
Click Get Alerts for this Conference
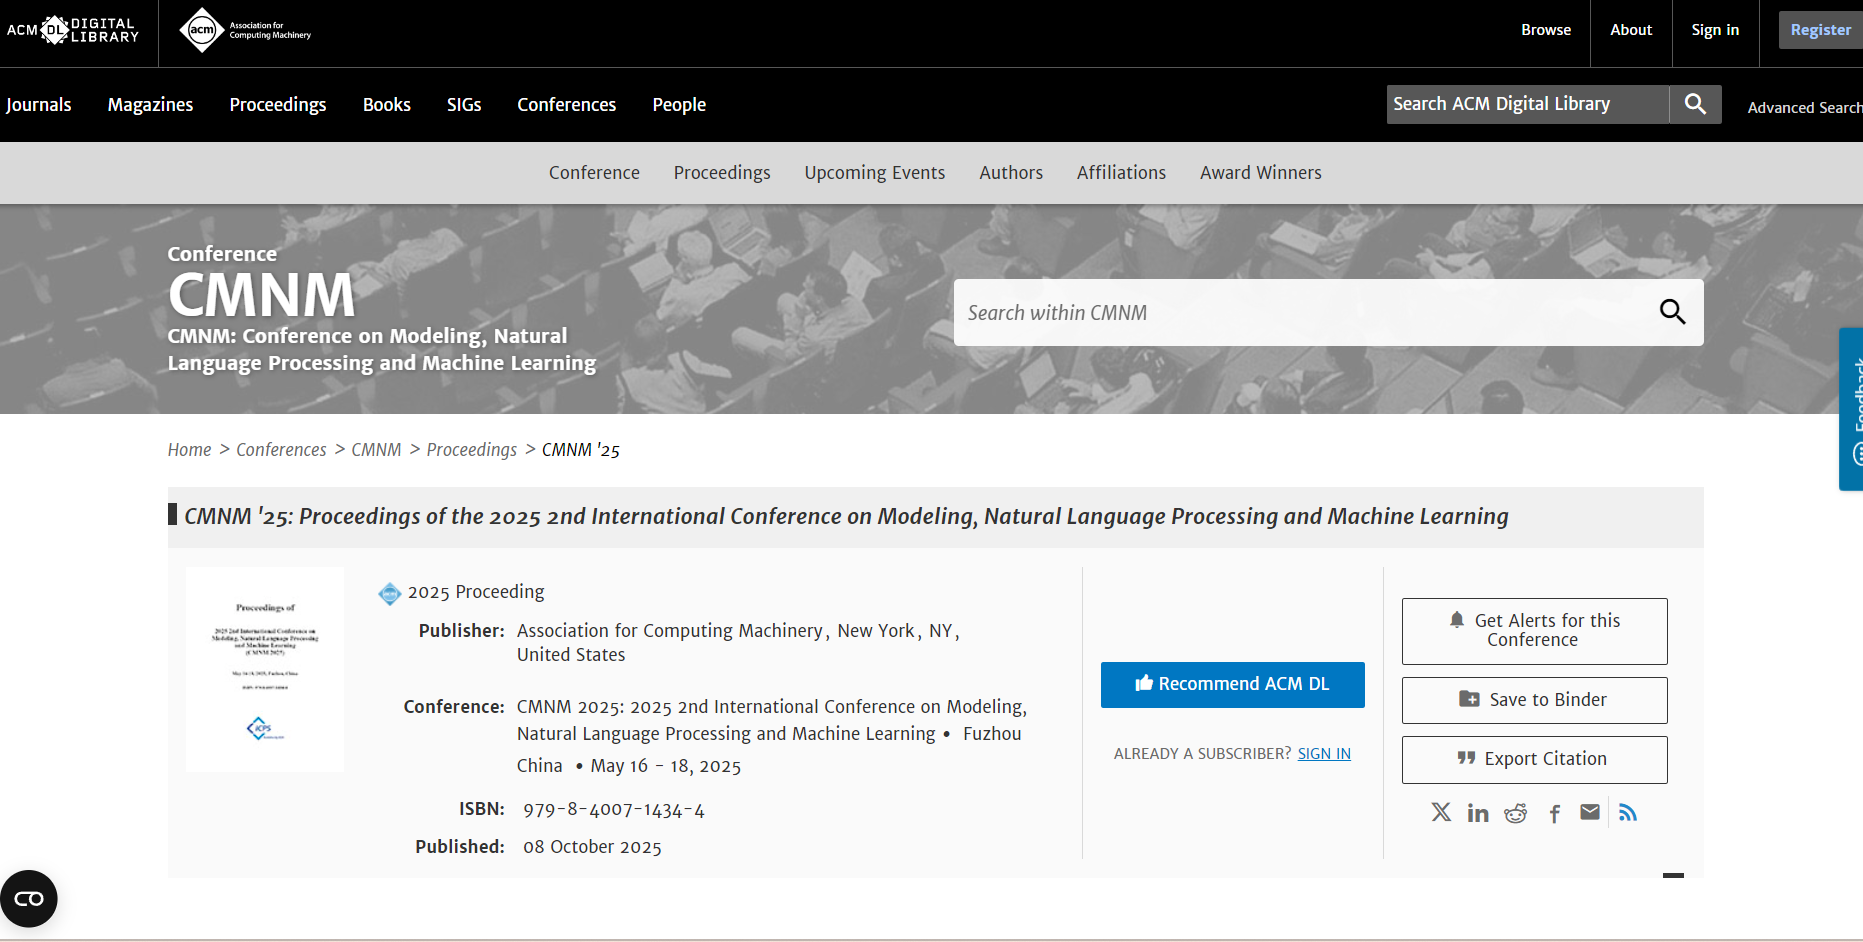(1534, 630)
